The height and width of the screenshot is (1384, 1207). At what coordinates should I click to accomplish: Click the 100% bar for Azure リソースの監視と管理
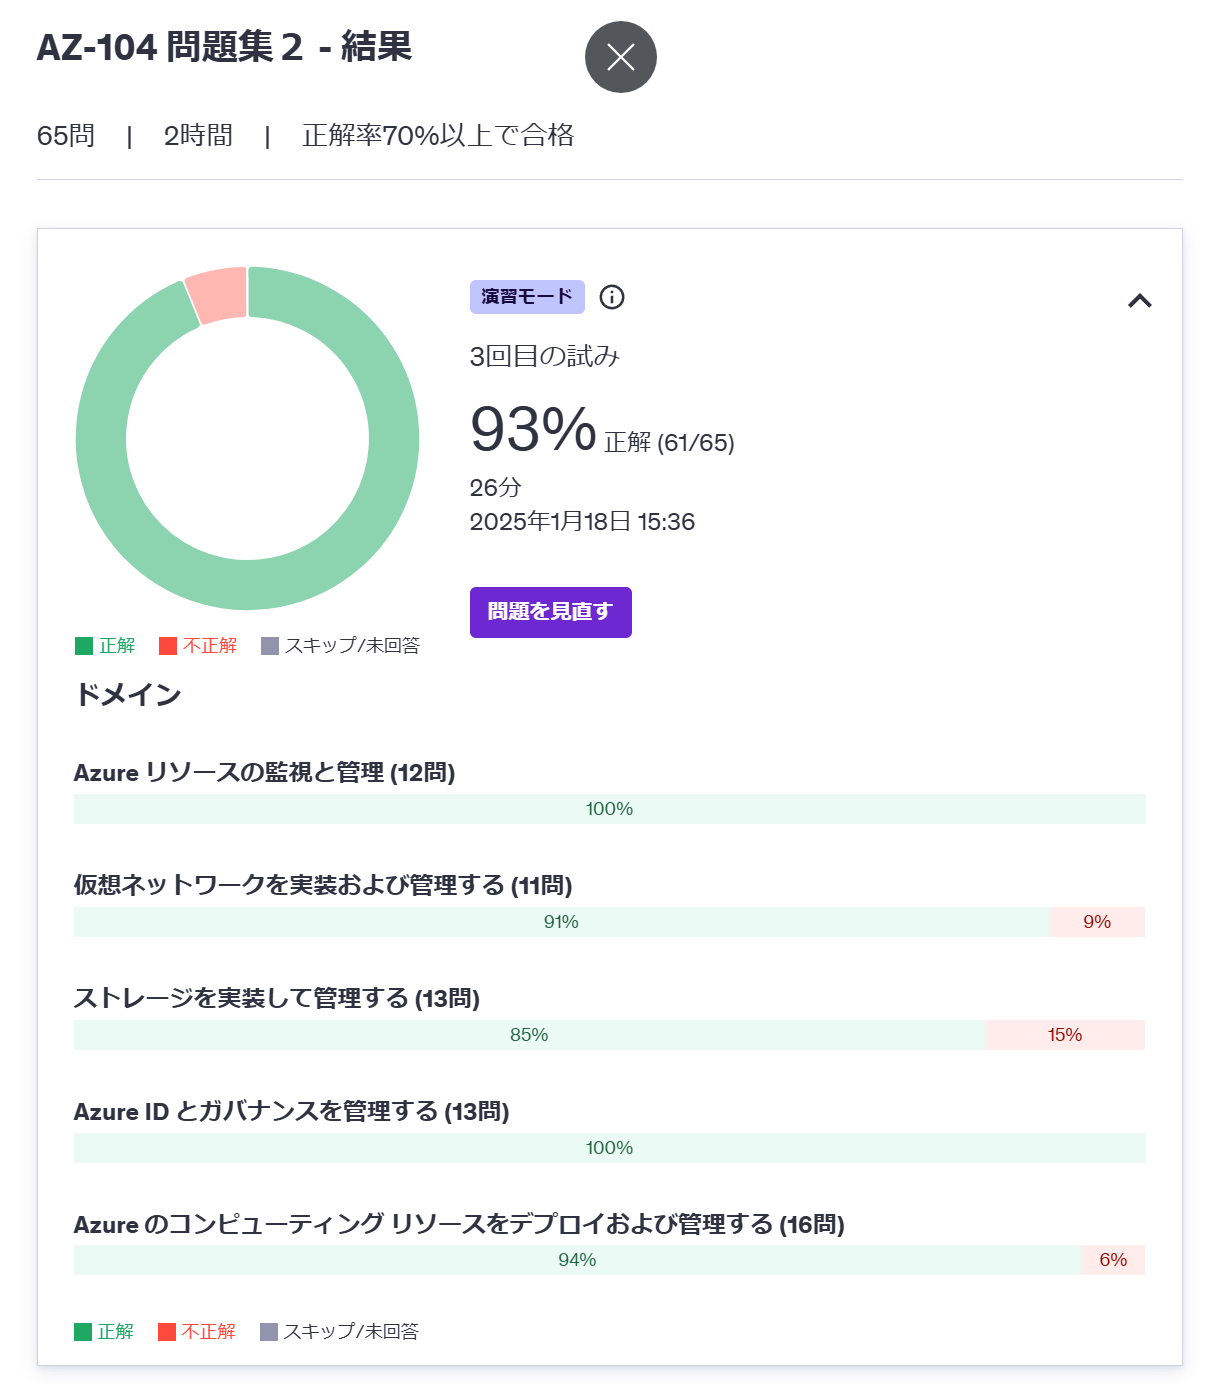pyautogui.click(x=610, y=809)
